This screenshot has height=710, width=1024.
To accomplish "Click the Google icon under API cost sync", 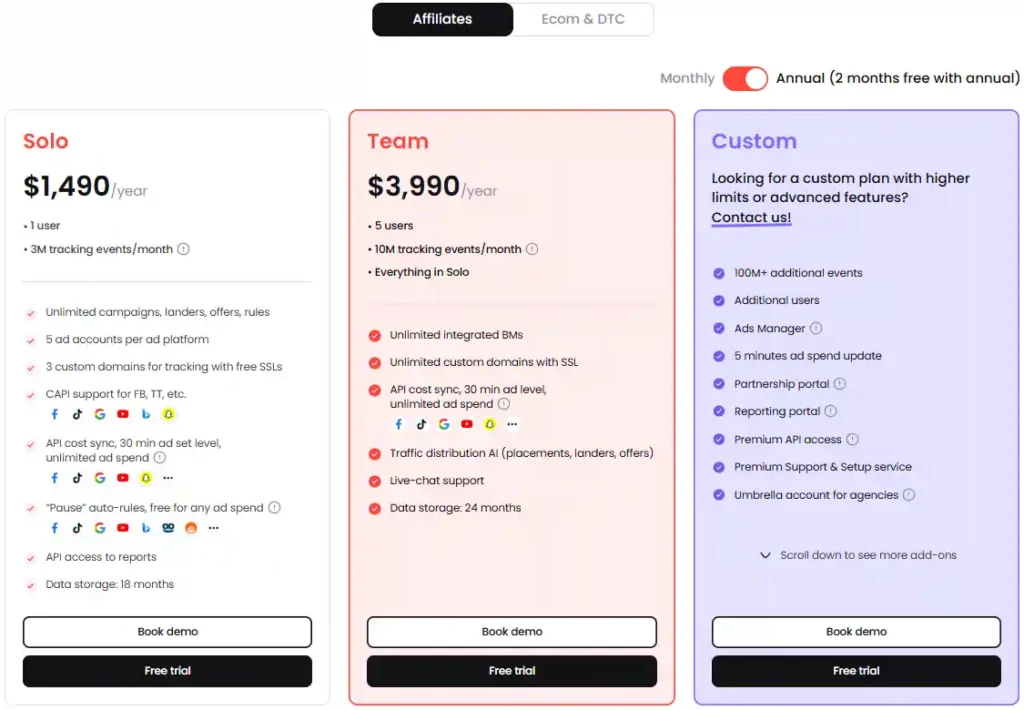I will click(99, 478).
